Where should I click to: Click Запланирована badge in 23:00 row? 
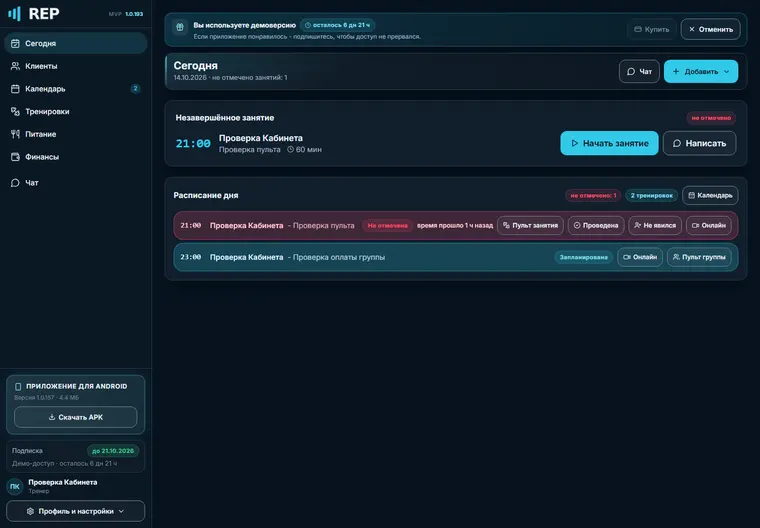584,257
